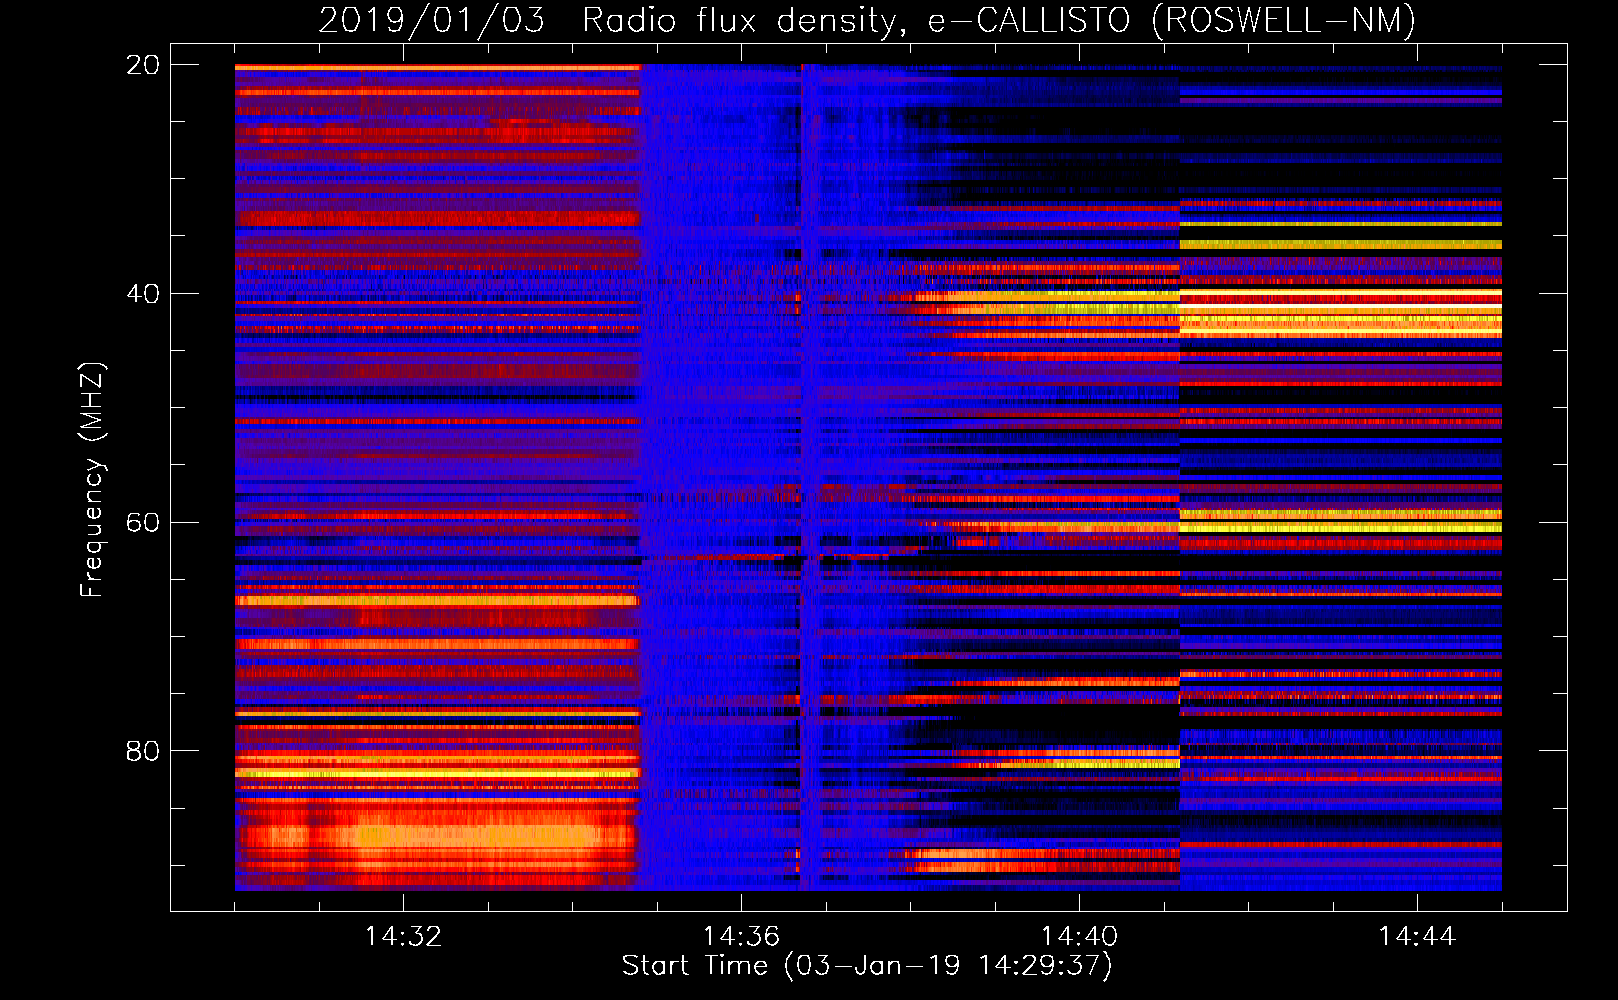Click the x-axis time label "14:32"
This screenshot has height=1000, width=1618.
(403, 937)
